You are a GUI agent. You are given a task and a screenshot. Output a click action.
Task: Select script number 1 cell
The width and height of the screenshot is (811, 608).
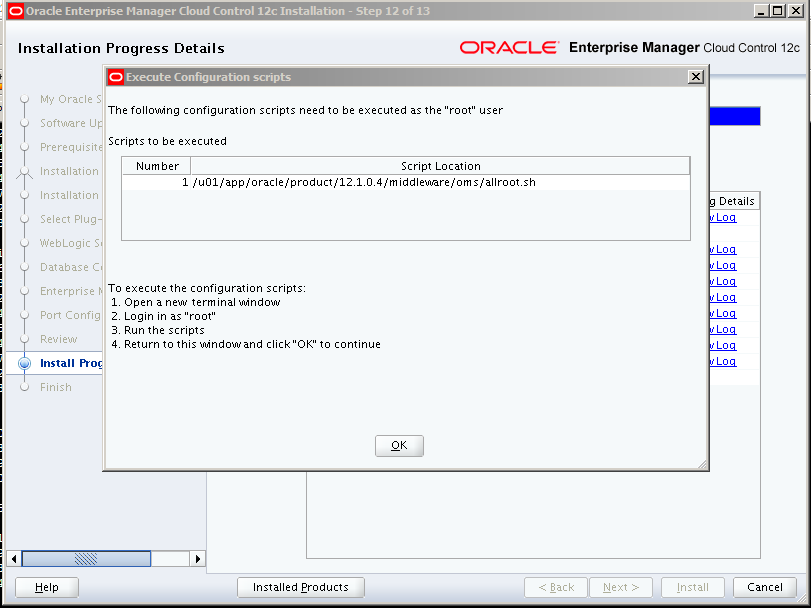(x=157, y=183)
